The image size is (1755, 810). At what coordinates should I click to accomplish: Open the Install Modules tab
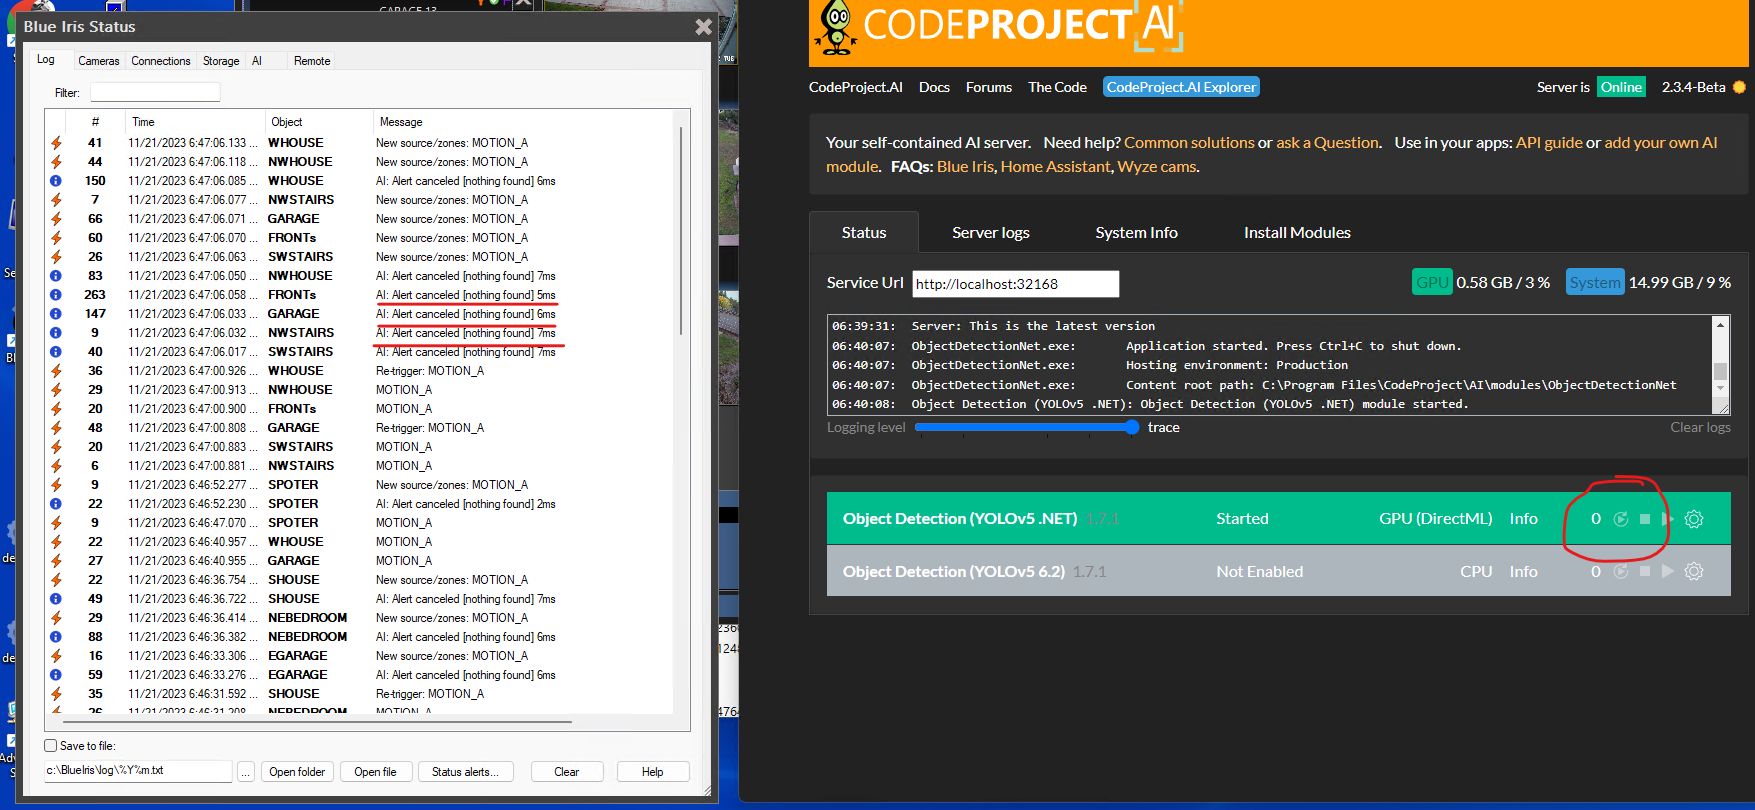point(1297,232)
